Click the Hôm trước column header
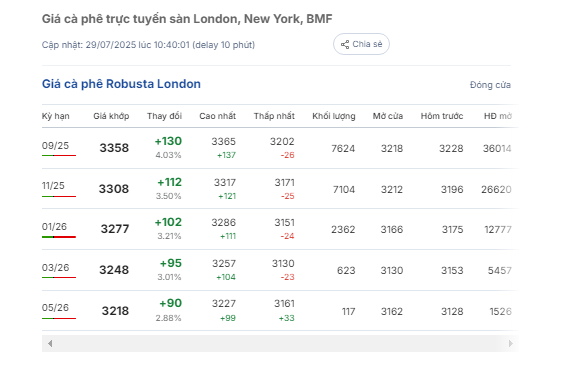This screenshot has width=562, height=370. [x=442, y=116]
